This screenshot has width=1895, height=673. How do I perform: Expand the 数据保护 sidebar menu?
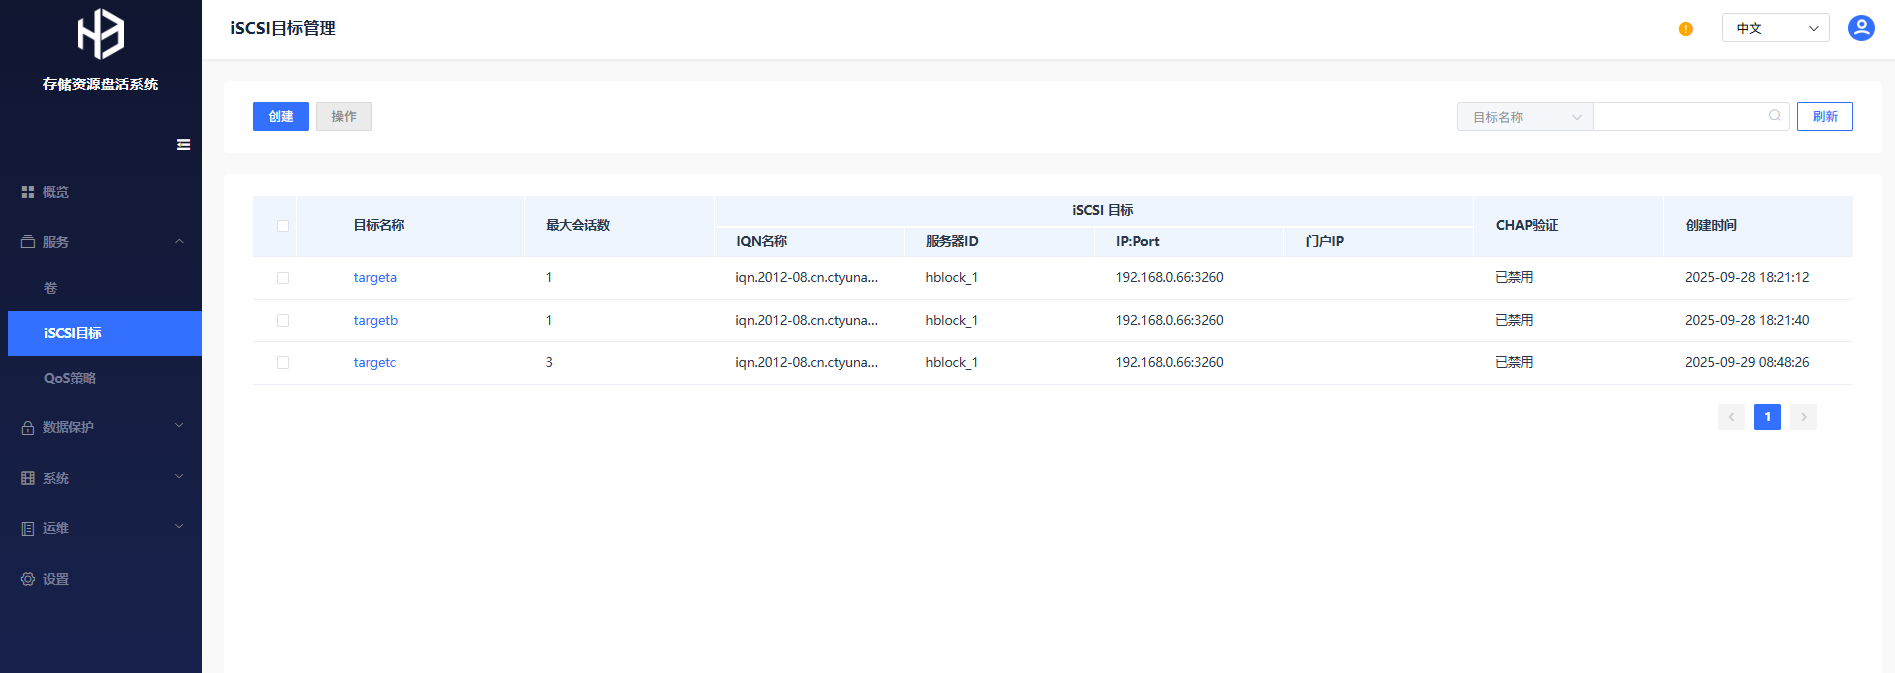pos(100,427)
